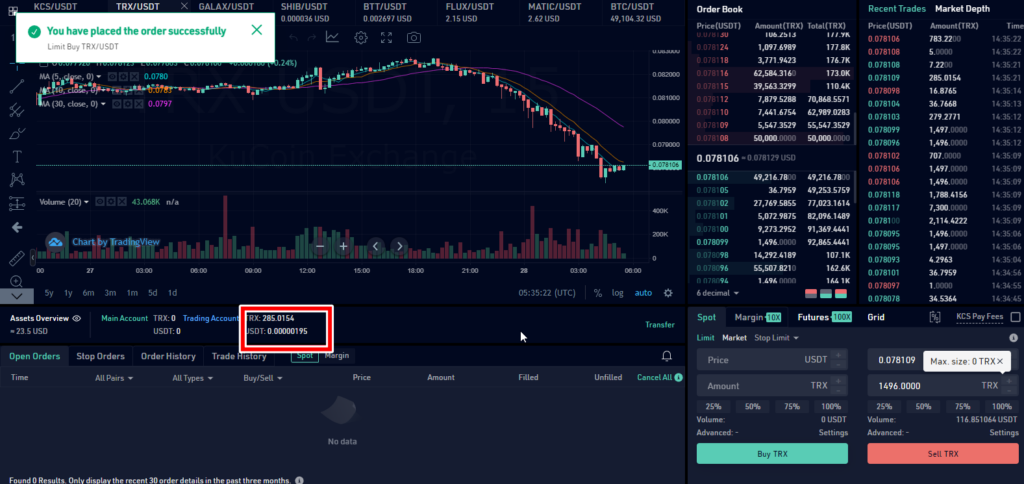
Task: Toggle Assets Overview visibility eye
Action: (x=78, y=318)
